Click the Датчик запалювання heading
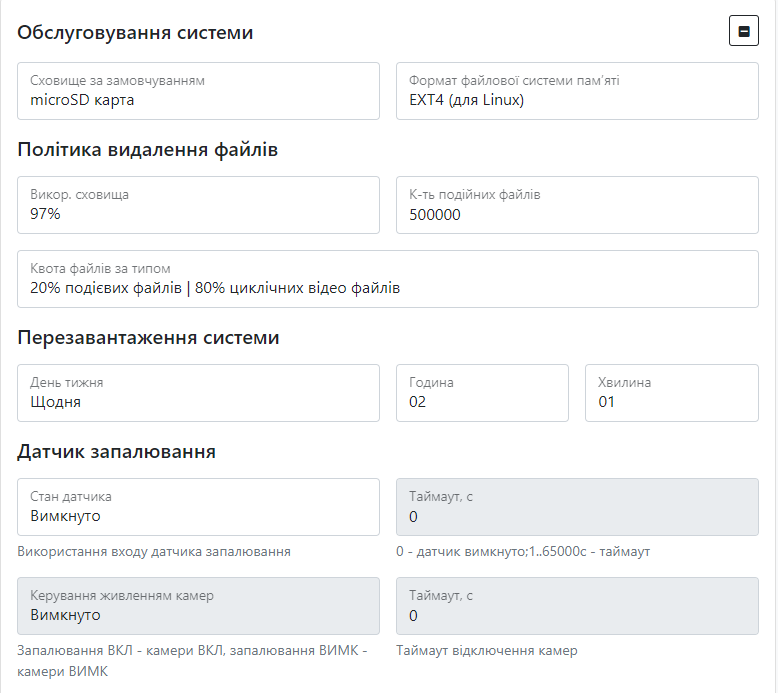The height and width of the screenshot is (693, 778). (117, 452)
